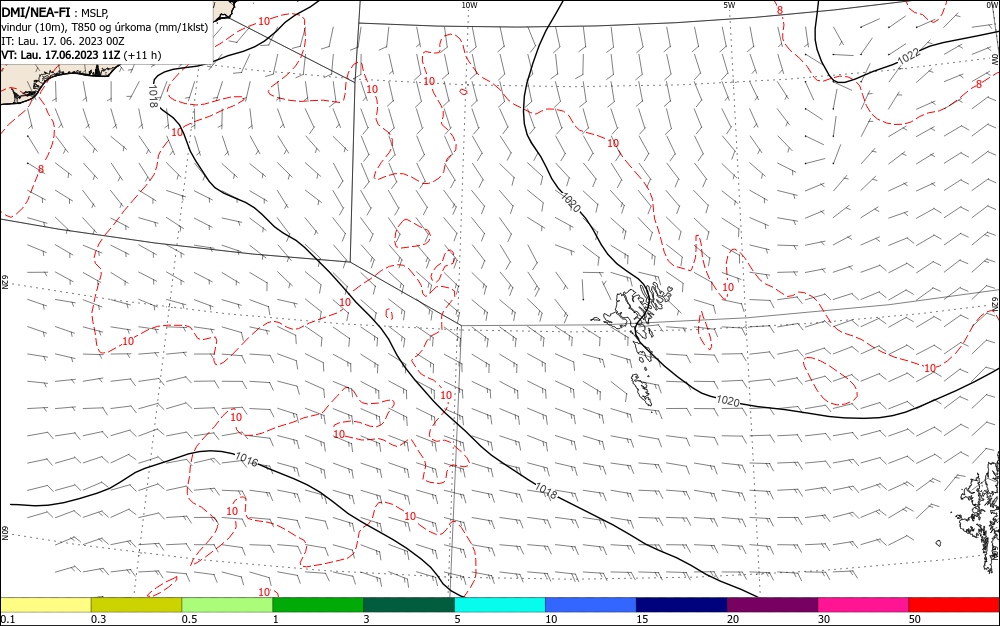This screenshot has height=626, width=1000.
Task: Click the legend value '15'
Action: tap(642, 619)
